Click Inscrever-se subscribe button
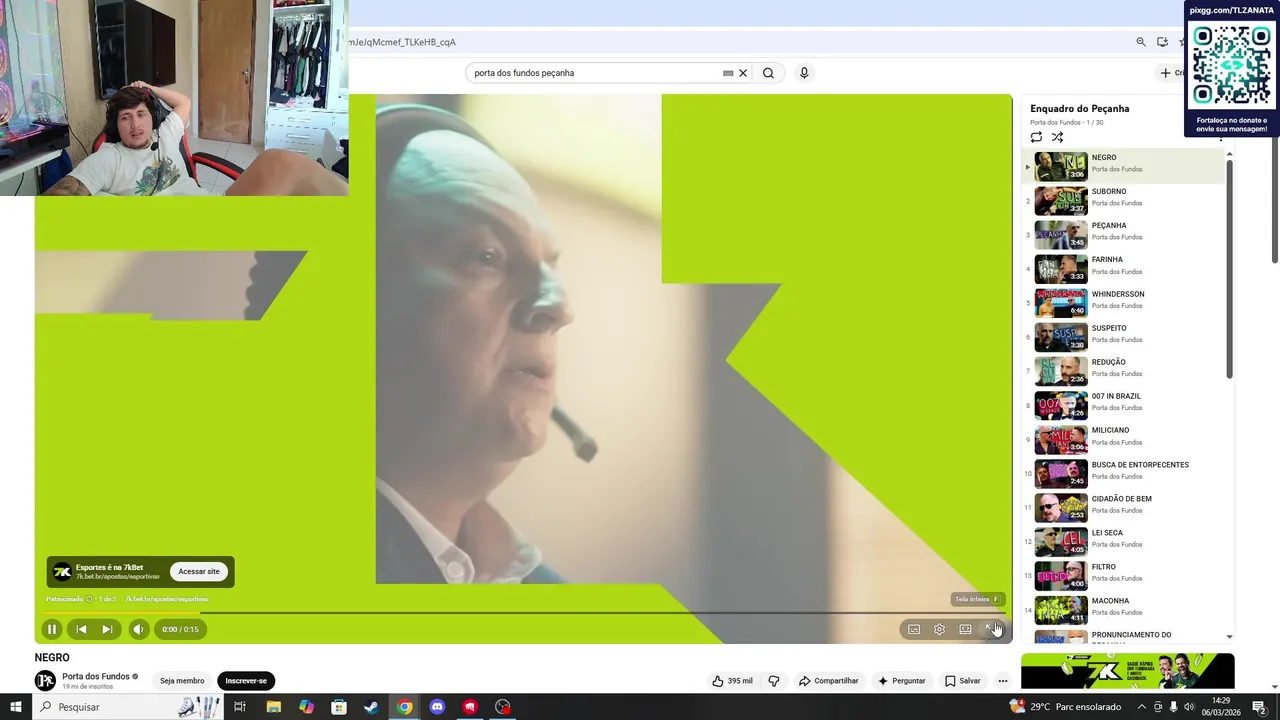The width and height of the screenshot is (1280, 720). (x=246, y=681)
